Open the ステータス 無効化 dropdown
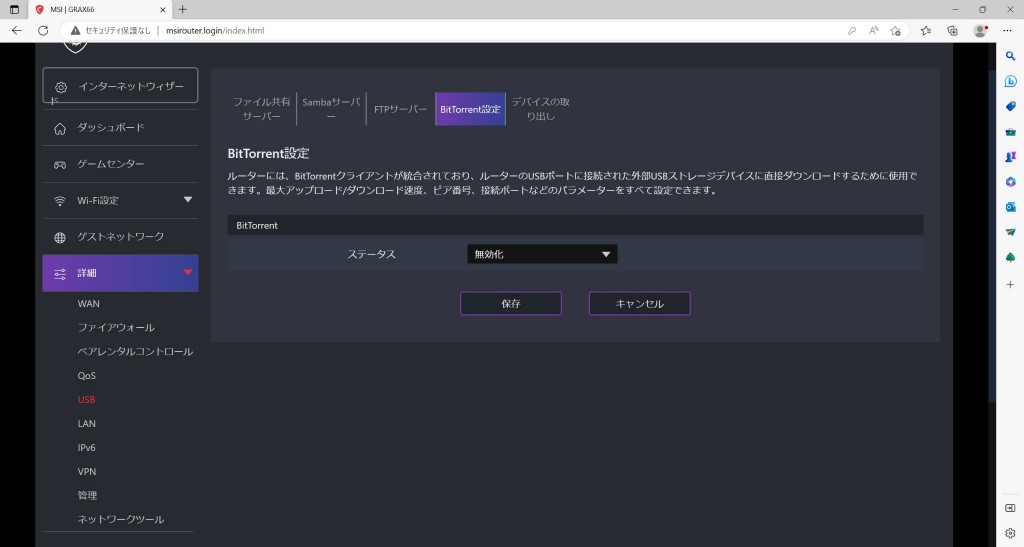This screenshot has width=1024, height=547. (542, 255)
